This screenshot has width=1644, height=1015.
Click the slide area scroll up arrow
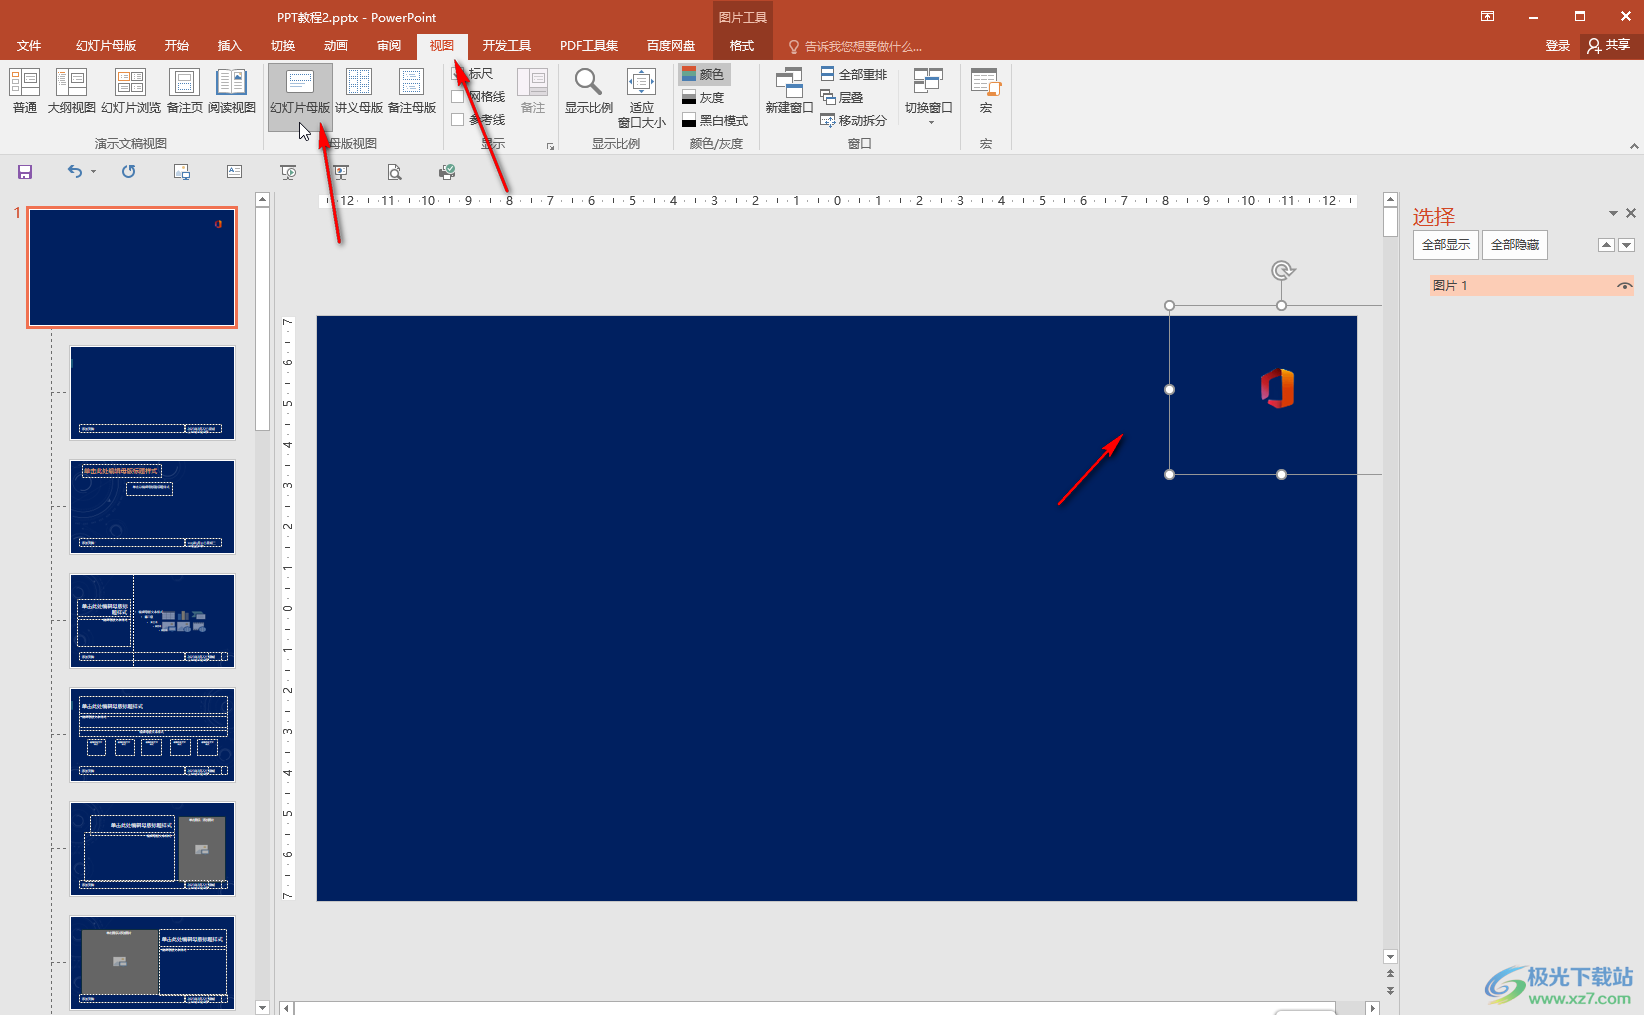1390,200
